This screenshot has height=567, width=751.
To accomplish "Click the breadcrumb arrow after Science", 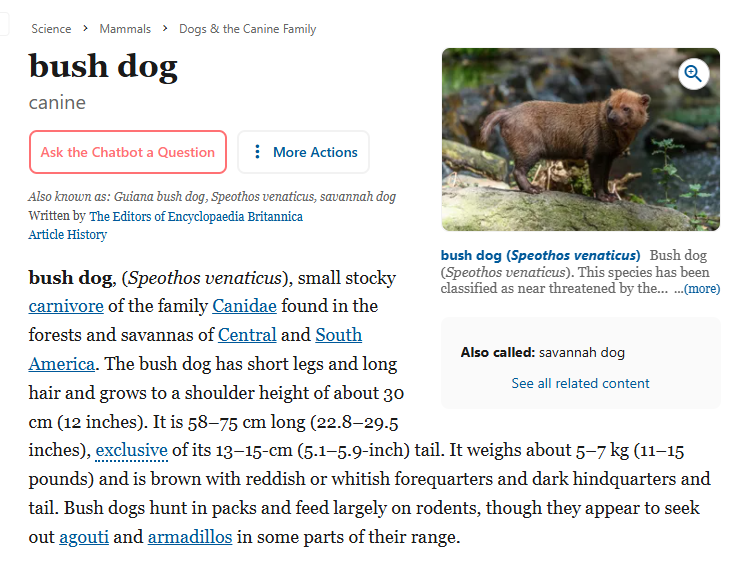I will pos(85,29).
